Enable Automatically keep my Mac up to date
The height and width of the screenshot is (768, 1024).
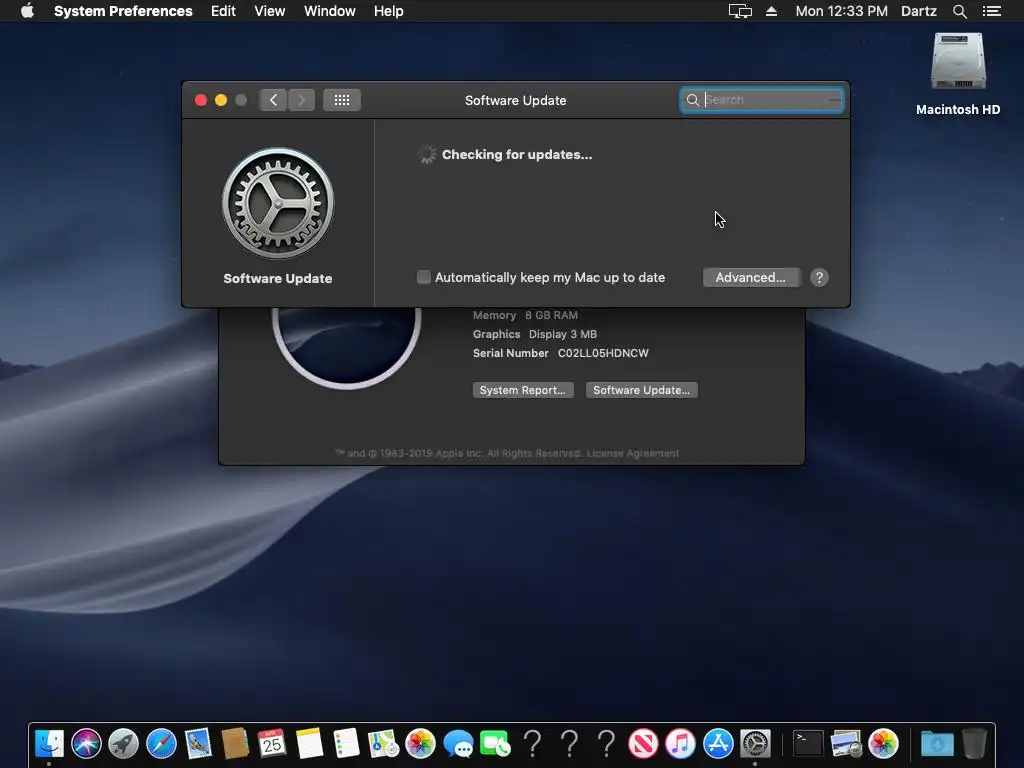[x=424, y=278]
